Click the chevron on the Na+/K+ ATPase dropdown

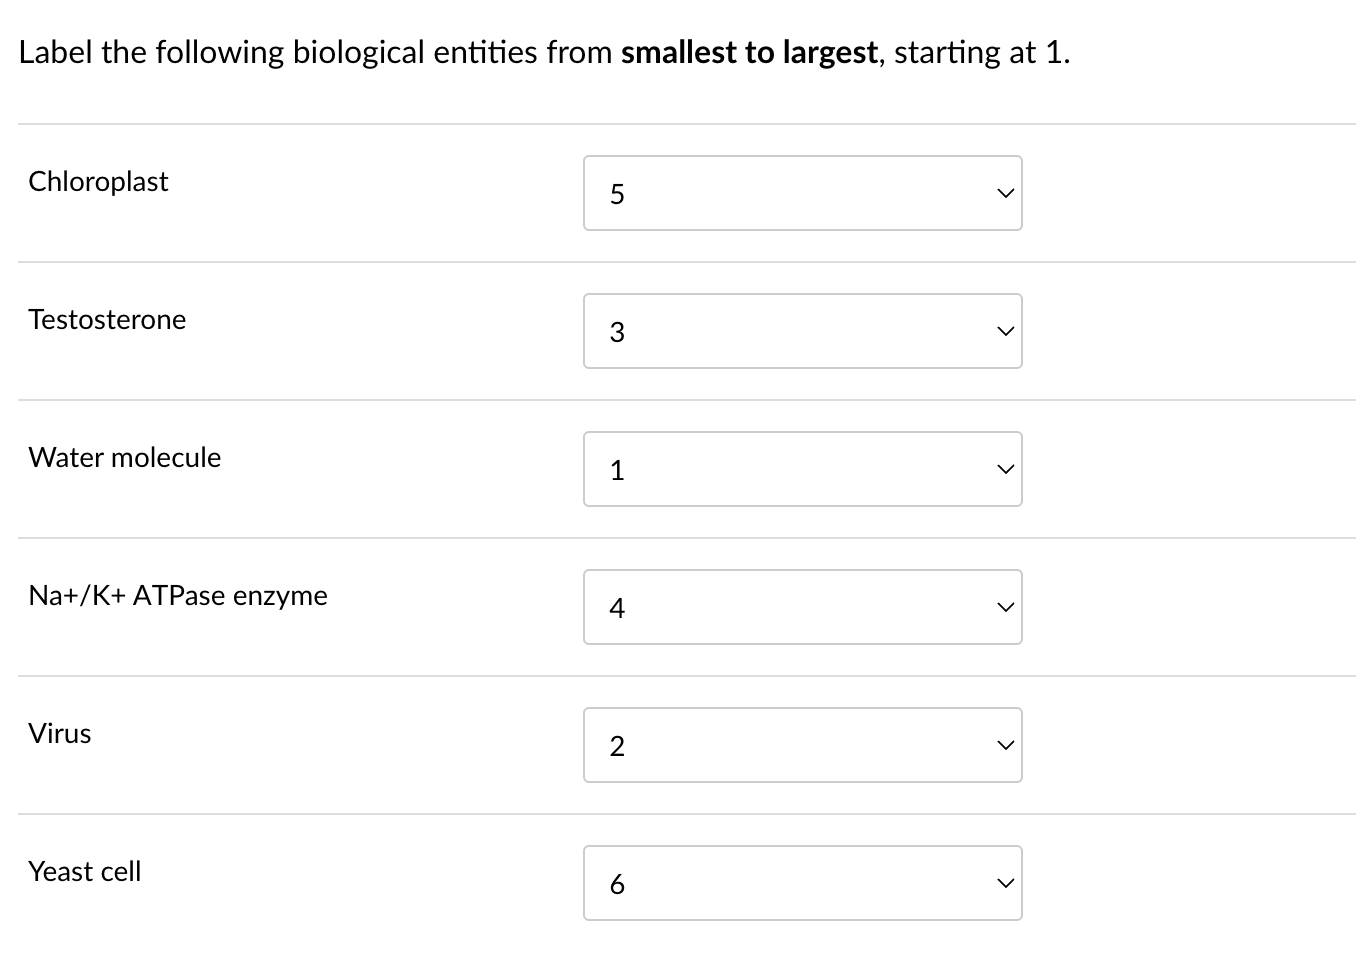tap(1004, 606)
